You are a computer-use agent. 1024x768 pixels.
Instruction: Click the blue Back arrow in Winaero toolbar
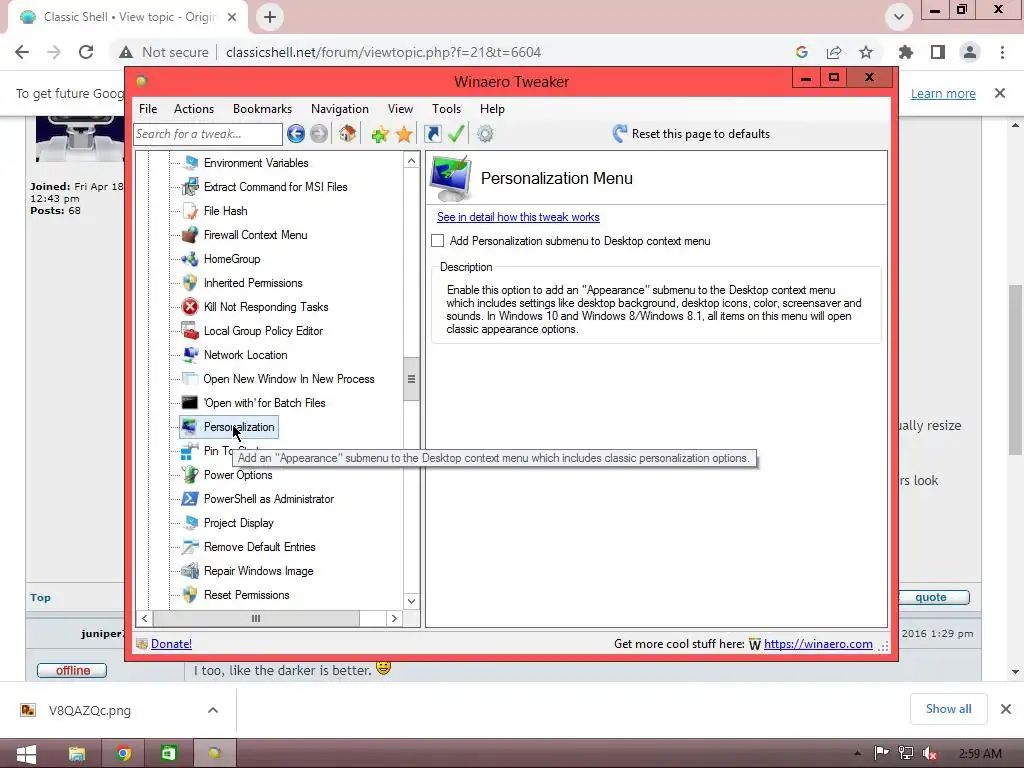[x=296, y=134]
